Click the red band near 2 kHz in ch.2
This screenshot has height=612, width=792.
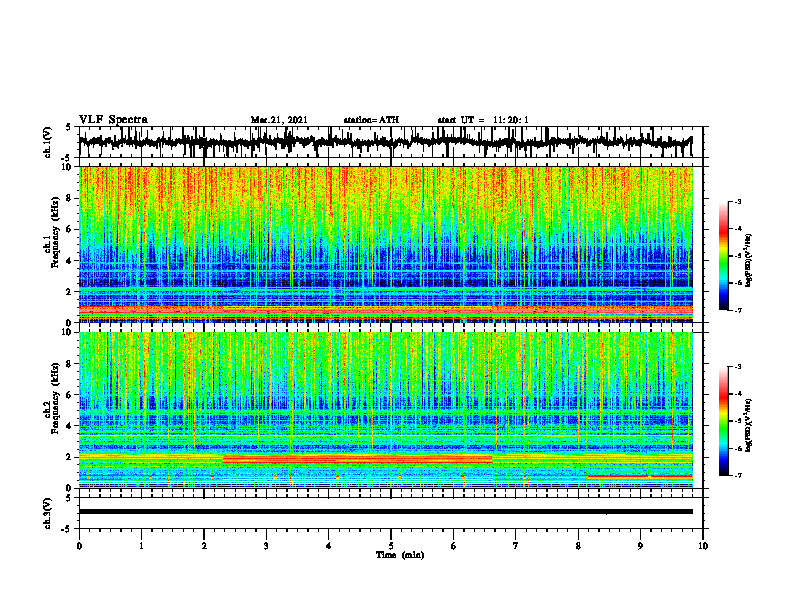click(x=358, y=459)
